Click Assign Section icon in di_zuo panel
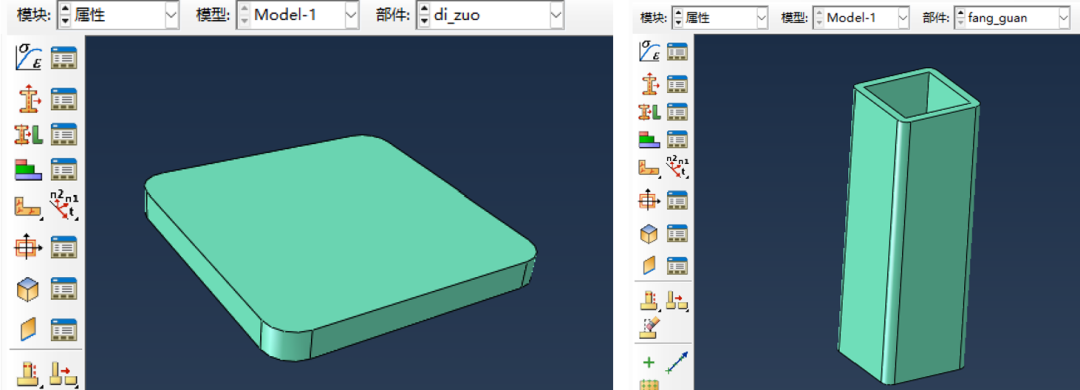Viewport: 1080px width, 390px height. coord(28,134)
